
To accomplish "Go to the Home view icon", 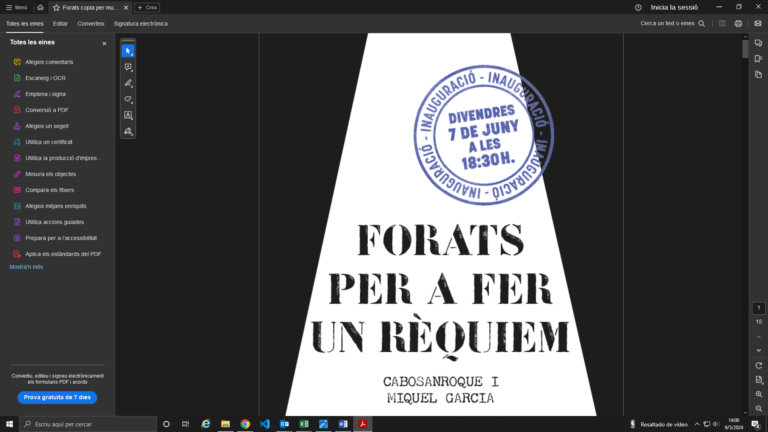I will pyautogui.click(x=40, y=7).
